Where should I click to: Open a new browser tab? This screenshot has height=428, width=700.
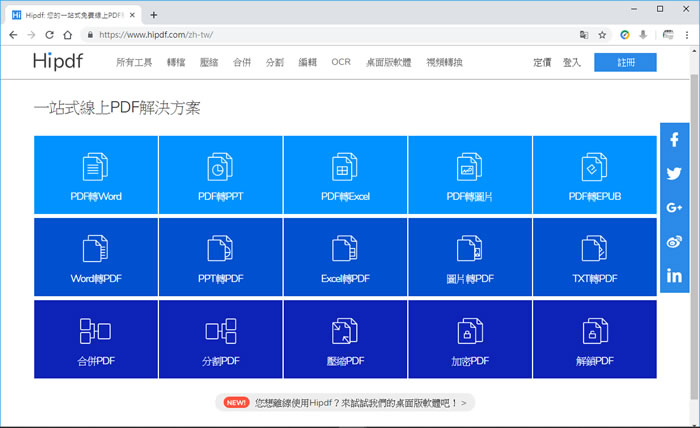coord(154,15)
